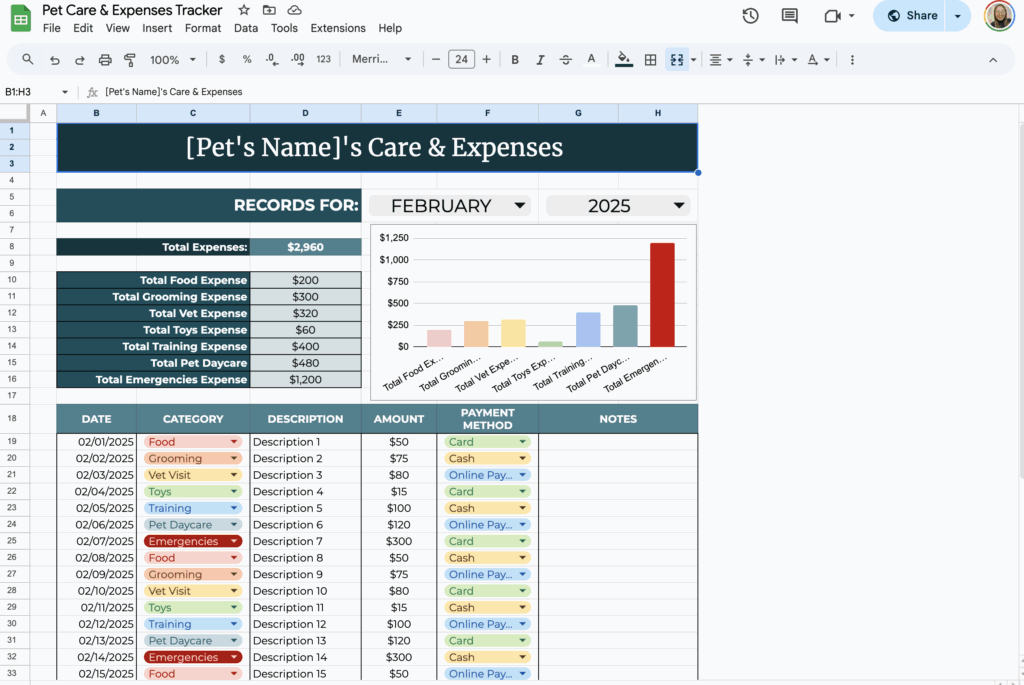The height and width of the screenshot is (685, 1024).
Task: Star the Pet Care & Expenses Tracker
Action: (243, 10)
